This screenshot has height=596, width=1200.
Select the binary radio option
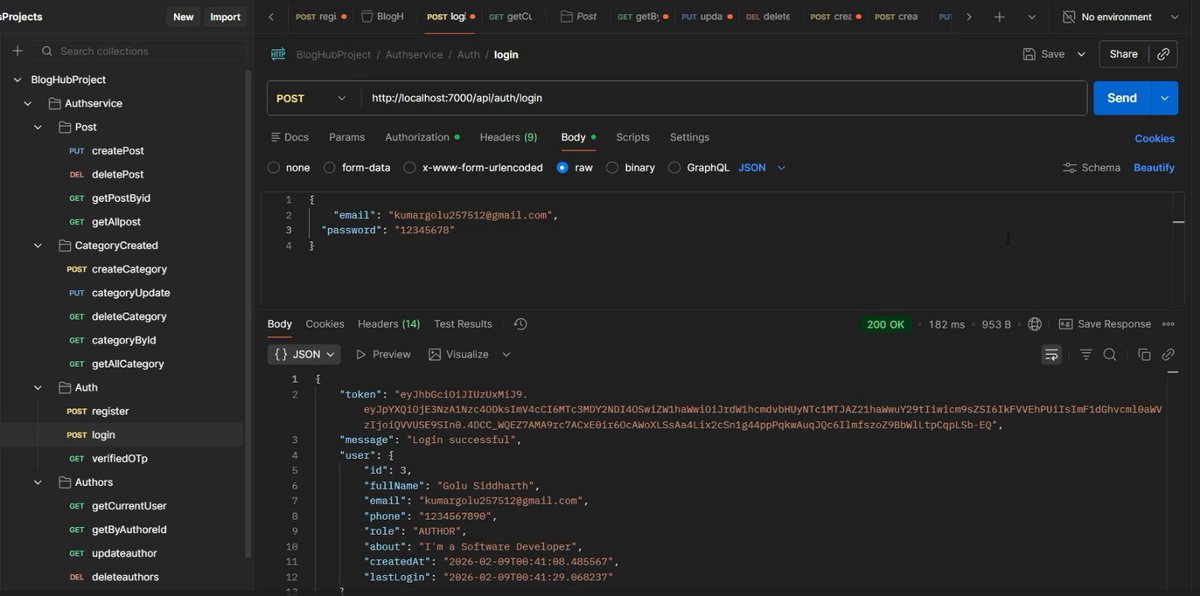click(x=613, y=168)
